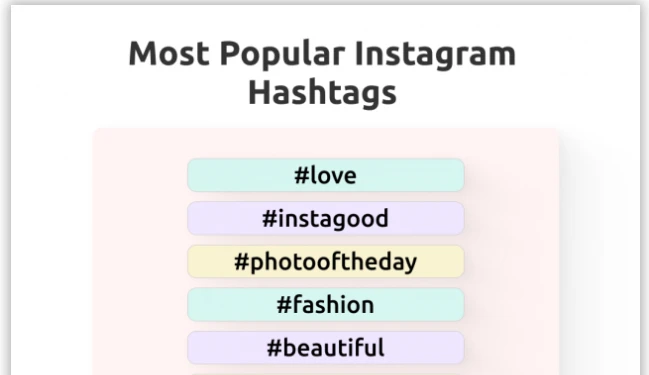Click the hash symbol in #fashion
The width and height of the screenshot is (649, 375).
(x=284, y=305)
